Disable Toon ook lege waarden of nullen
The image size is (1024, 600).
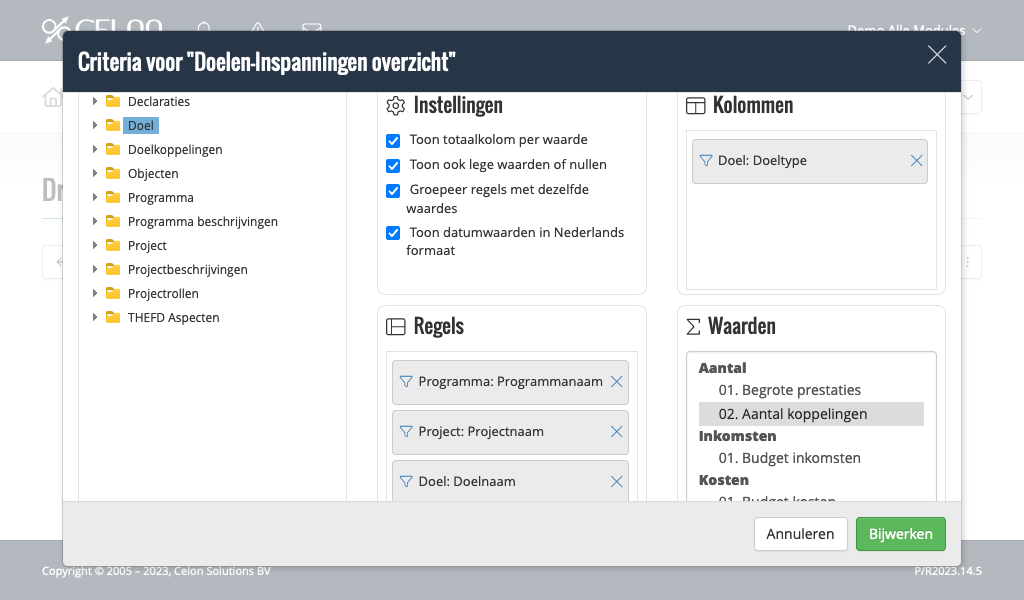click(393, 166)
